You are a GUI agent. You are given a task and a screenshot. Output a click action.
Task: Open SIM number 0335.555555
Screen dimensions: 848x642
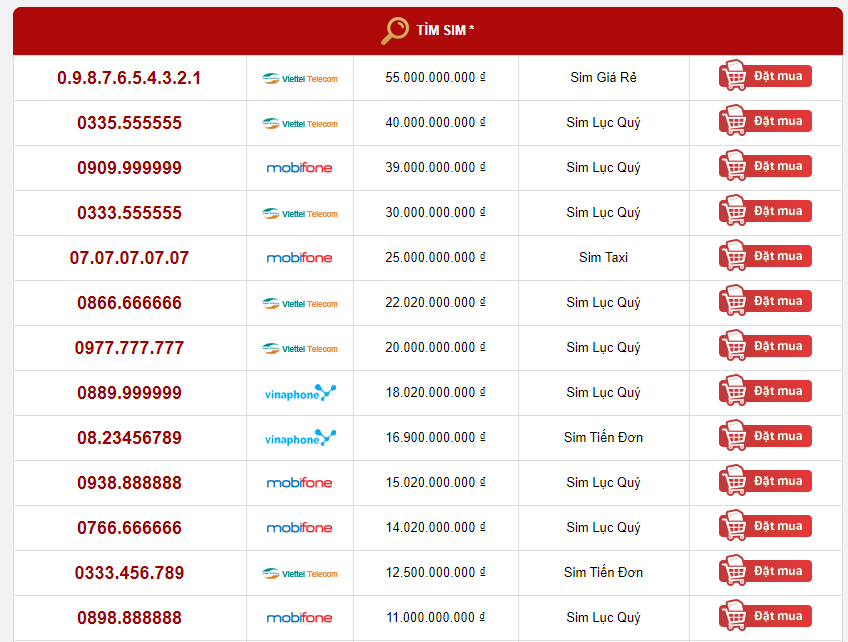click(x=129, y=123)
